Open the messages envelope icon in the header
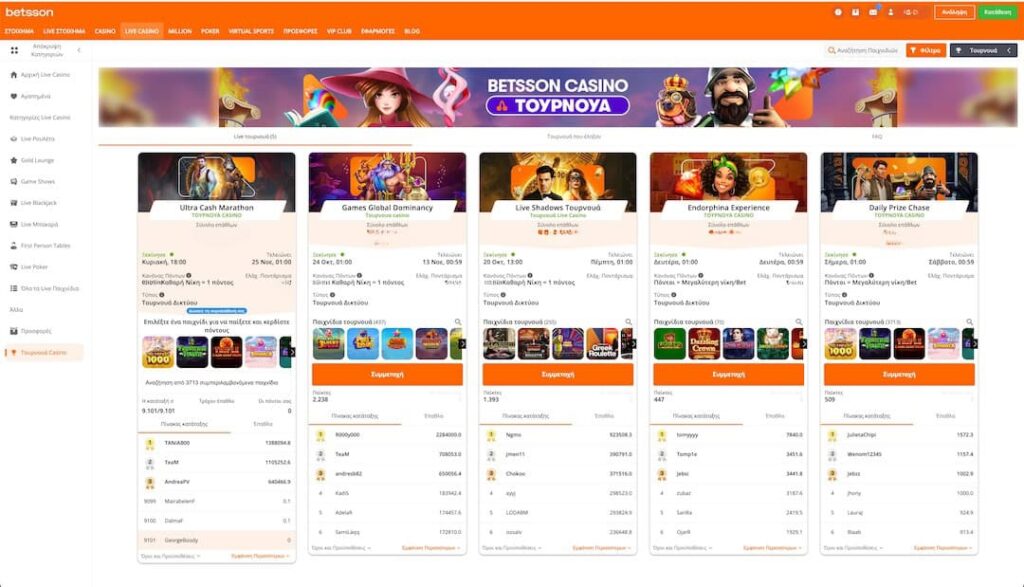This screenshot has width=1024, height=587. pos(873,12)
